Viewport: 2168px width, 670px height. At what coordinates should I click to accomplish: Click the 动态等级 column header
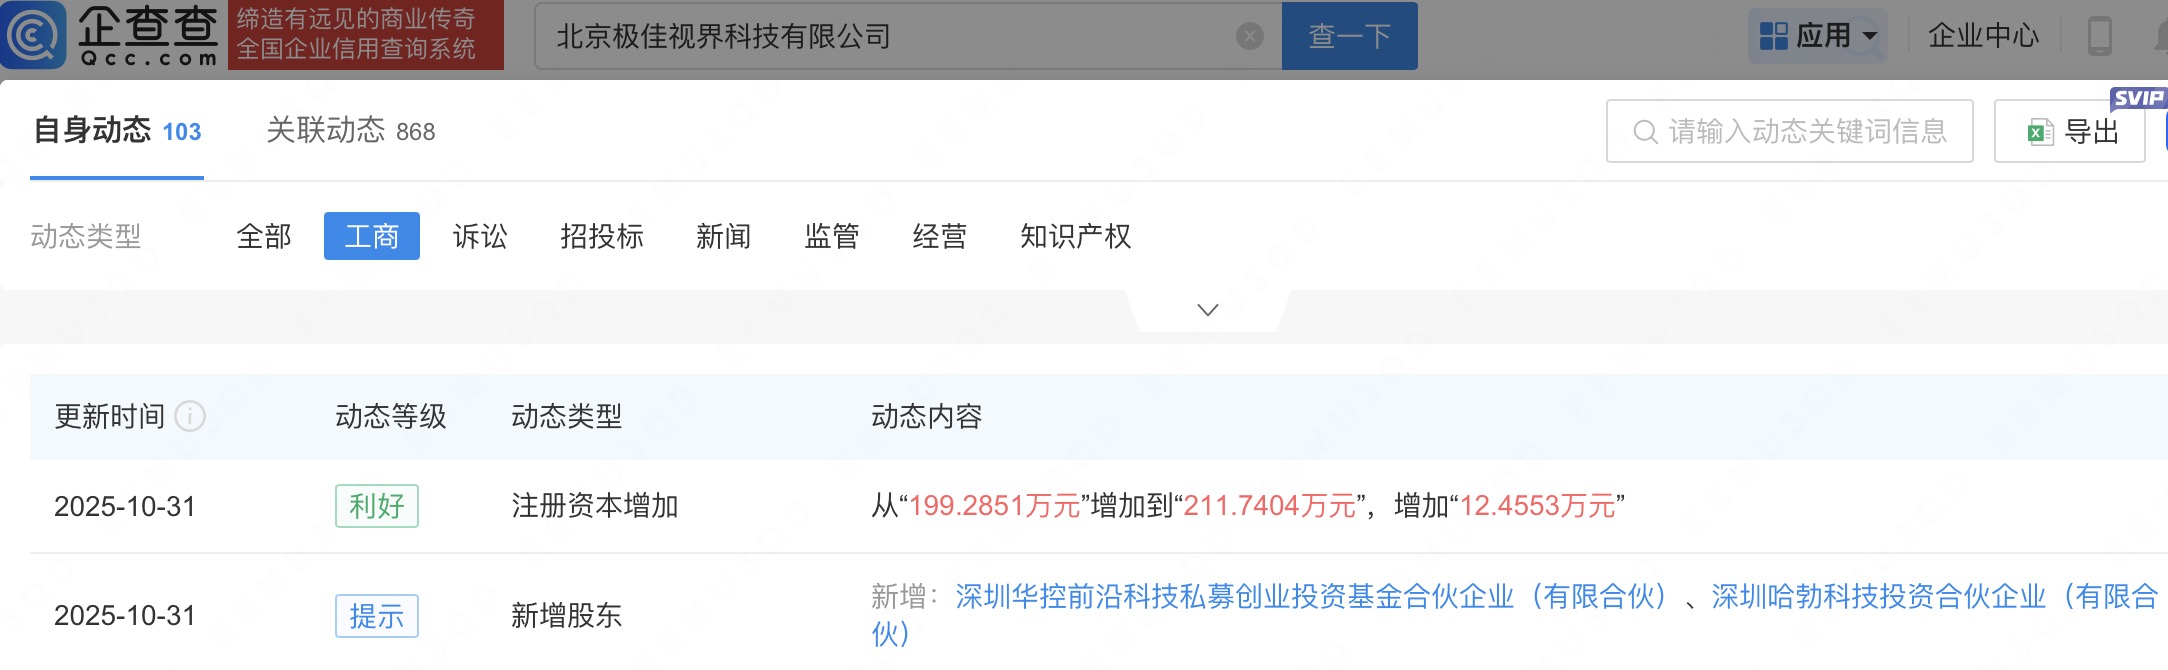[x=391, y=416]
